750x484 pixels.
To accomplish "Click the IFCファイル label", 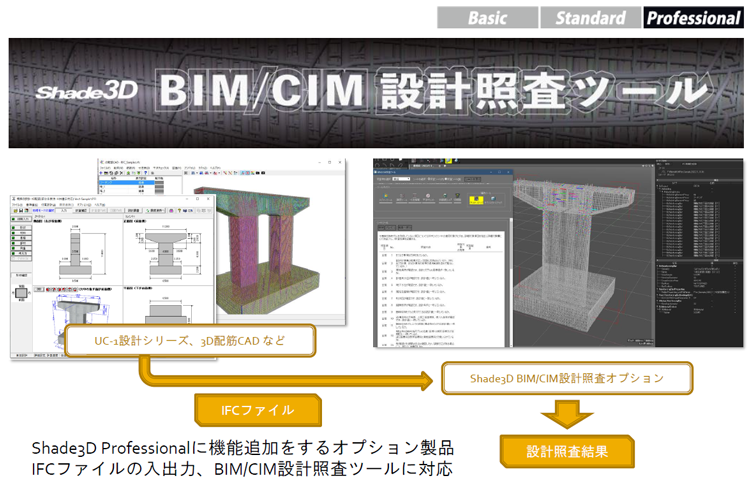I will (258, 410).
